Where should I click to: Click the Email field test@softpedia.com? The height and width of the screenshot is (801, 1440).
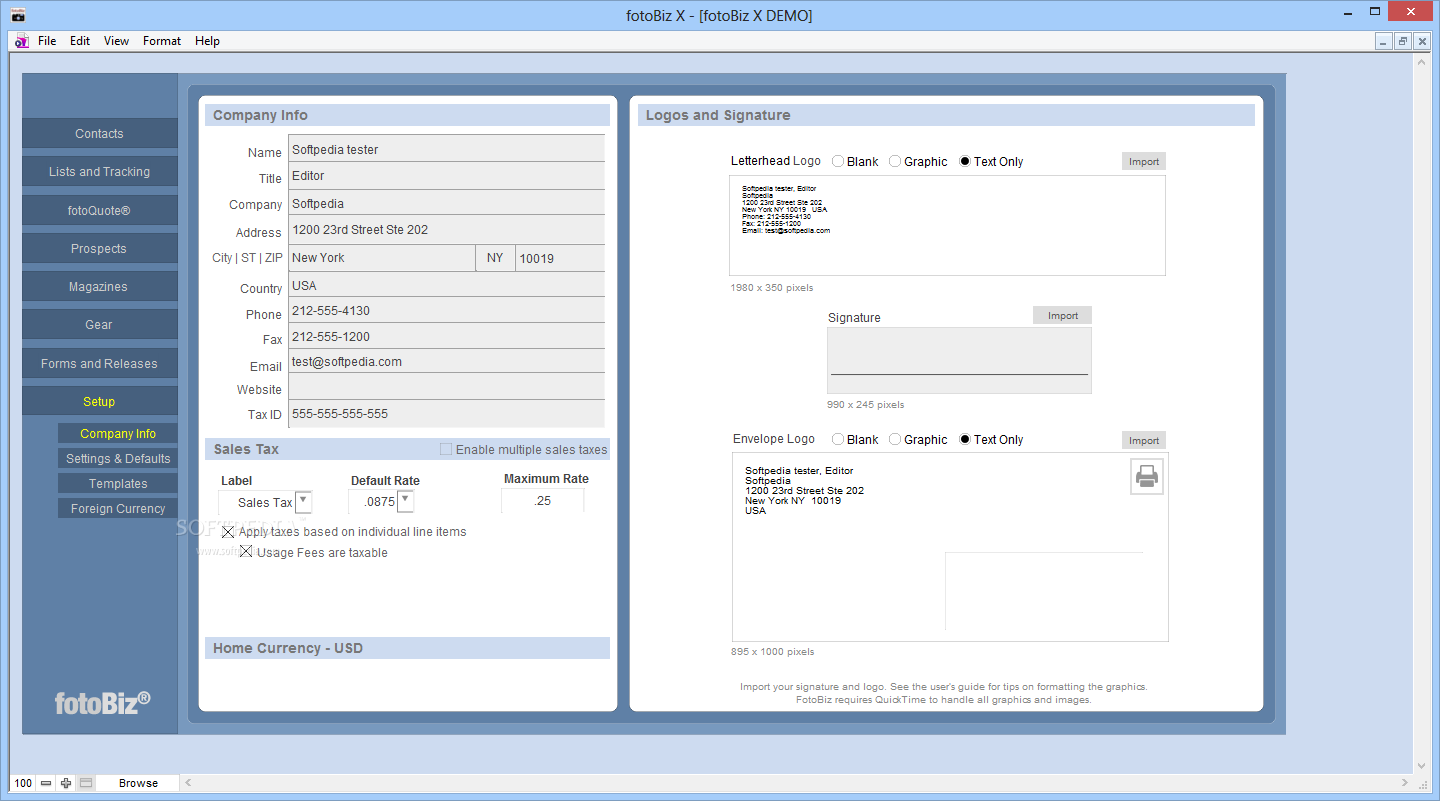click(x=447, y=361)
